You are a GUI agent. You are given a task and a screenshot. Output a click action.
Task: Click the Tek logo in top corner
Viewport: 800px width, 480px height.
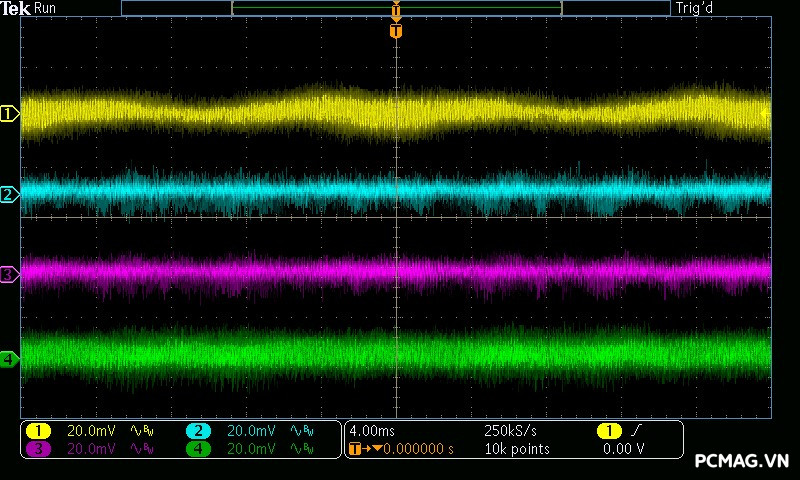(x=17, y=9)
